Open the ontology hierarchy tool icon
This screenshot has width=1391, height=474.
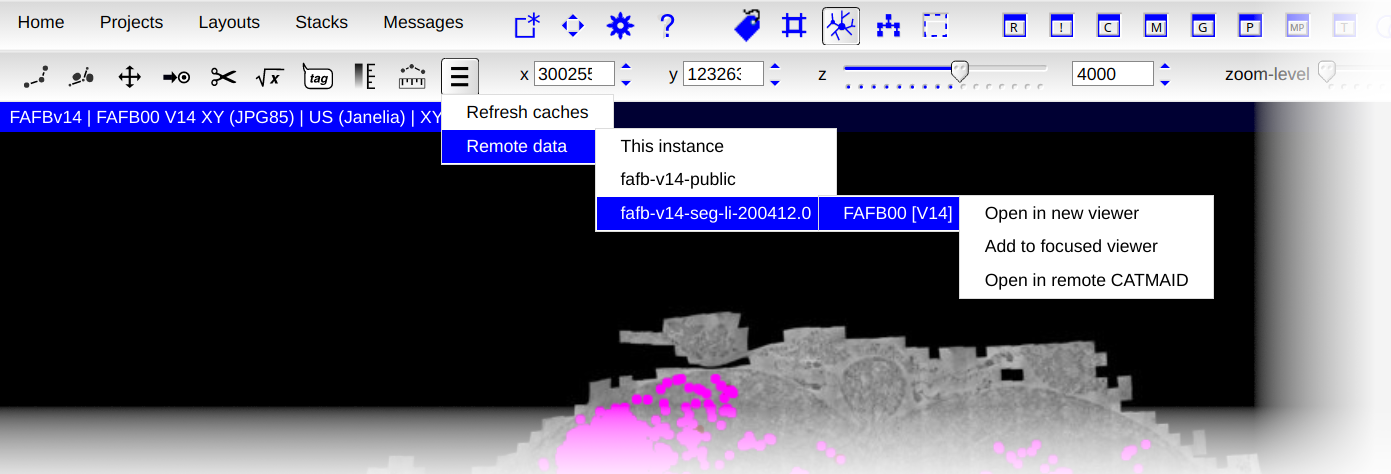click(x=888, y=26)
